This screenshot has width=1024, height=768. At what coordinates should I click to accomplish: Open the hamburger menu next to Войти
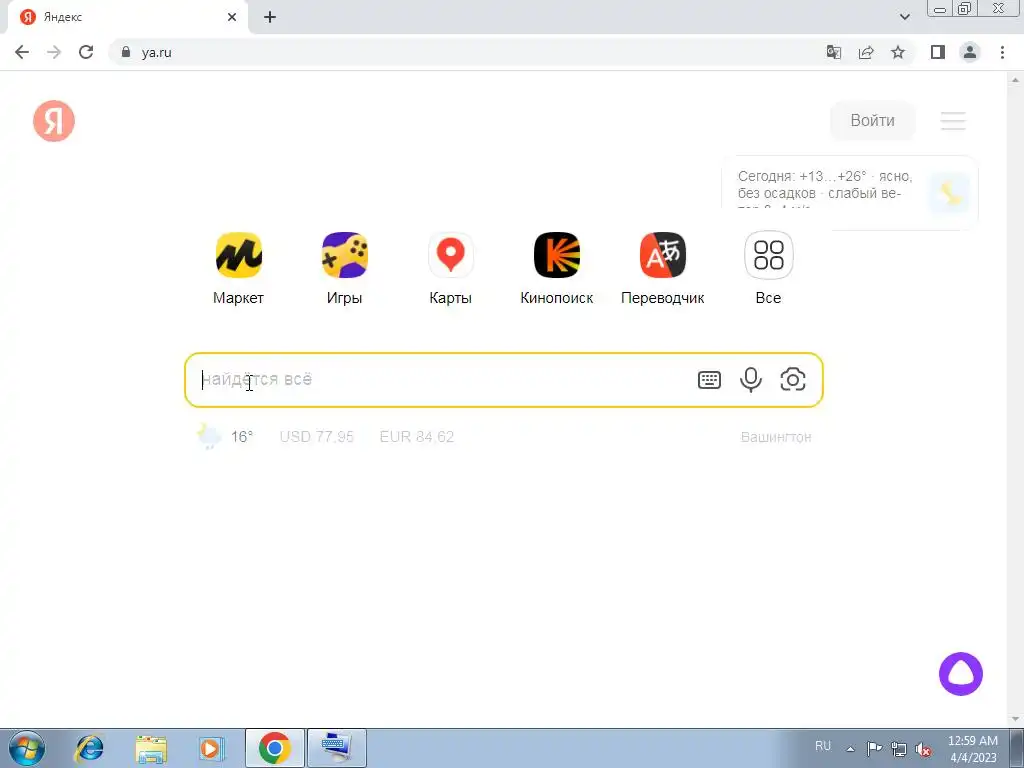tap(953, 121)
